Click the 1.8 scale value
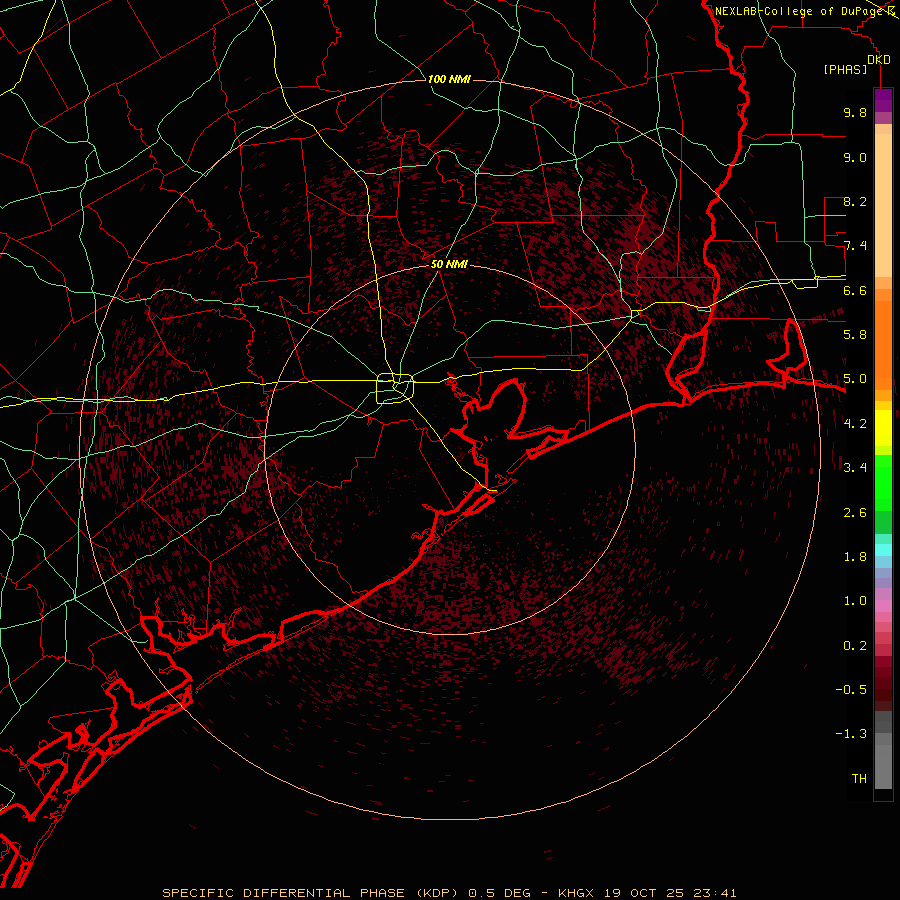This screenshot has width=900, height=900. [x=855, y=557]
